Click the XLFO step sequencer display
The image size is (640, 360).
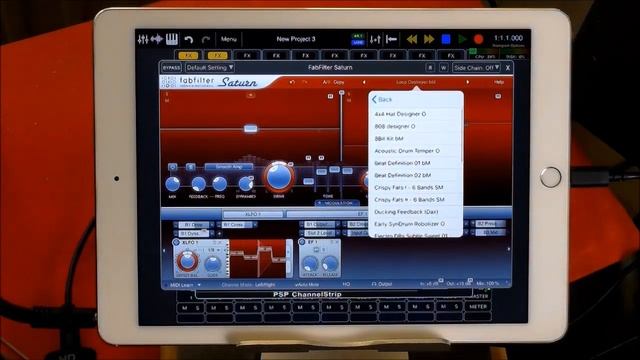pos(258,259)
